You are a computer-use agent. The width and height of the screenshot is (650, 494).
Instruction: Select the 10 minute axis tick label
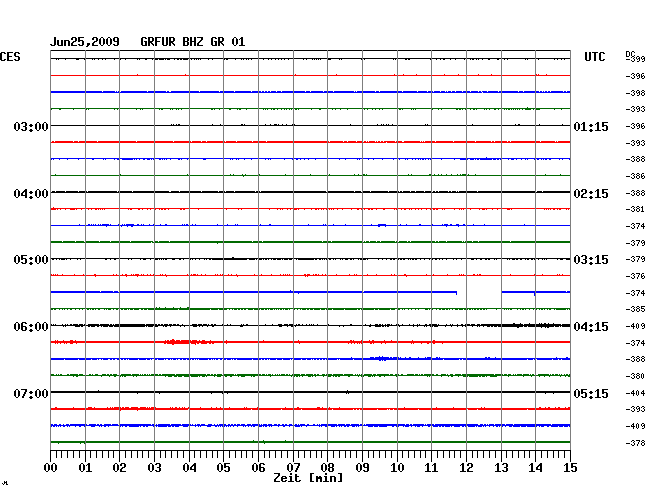point(397,468)
